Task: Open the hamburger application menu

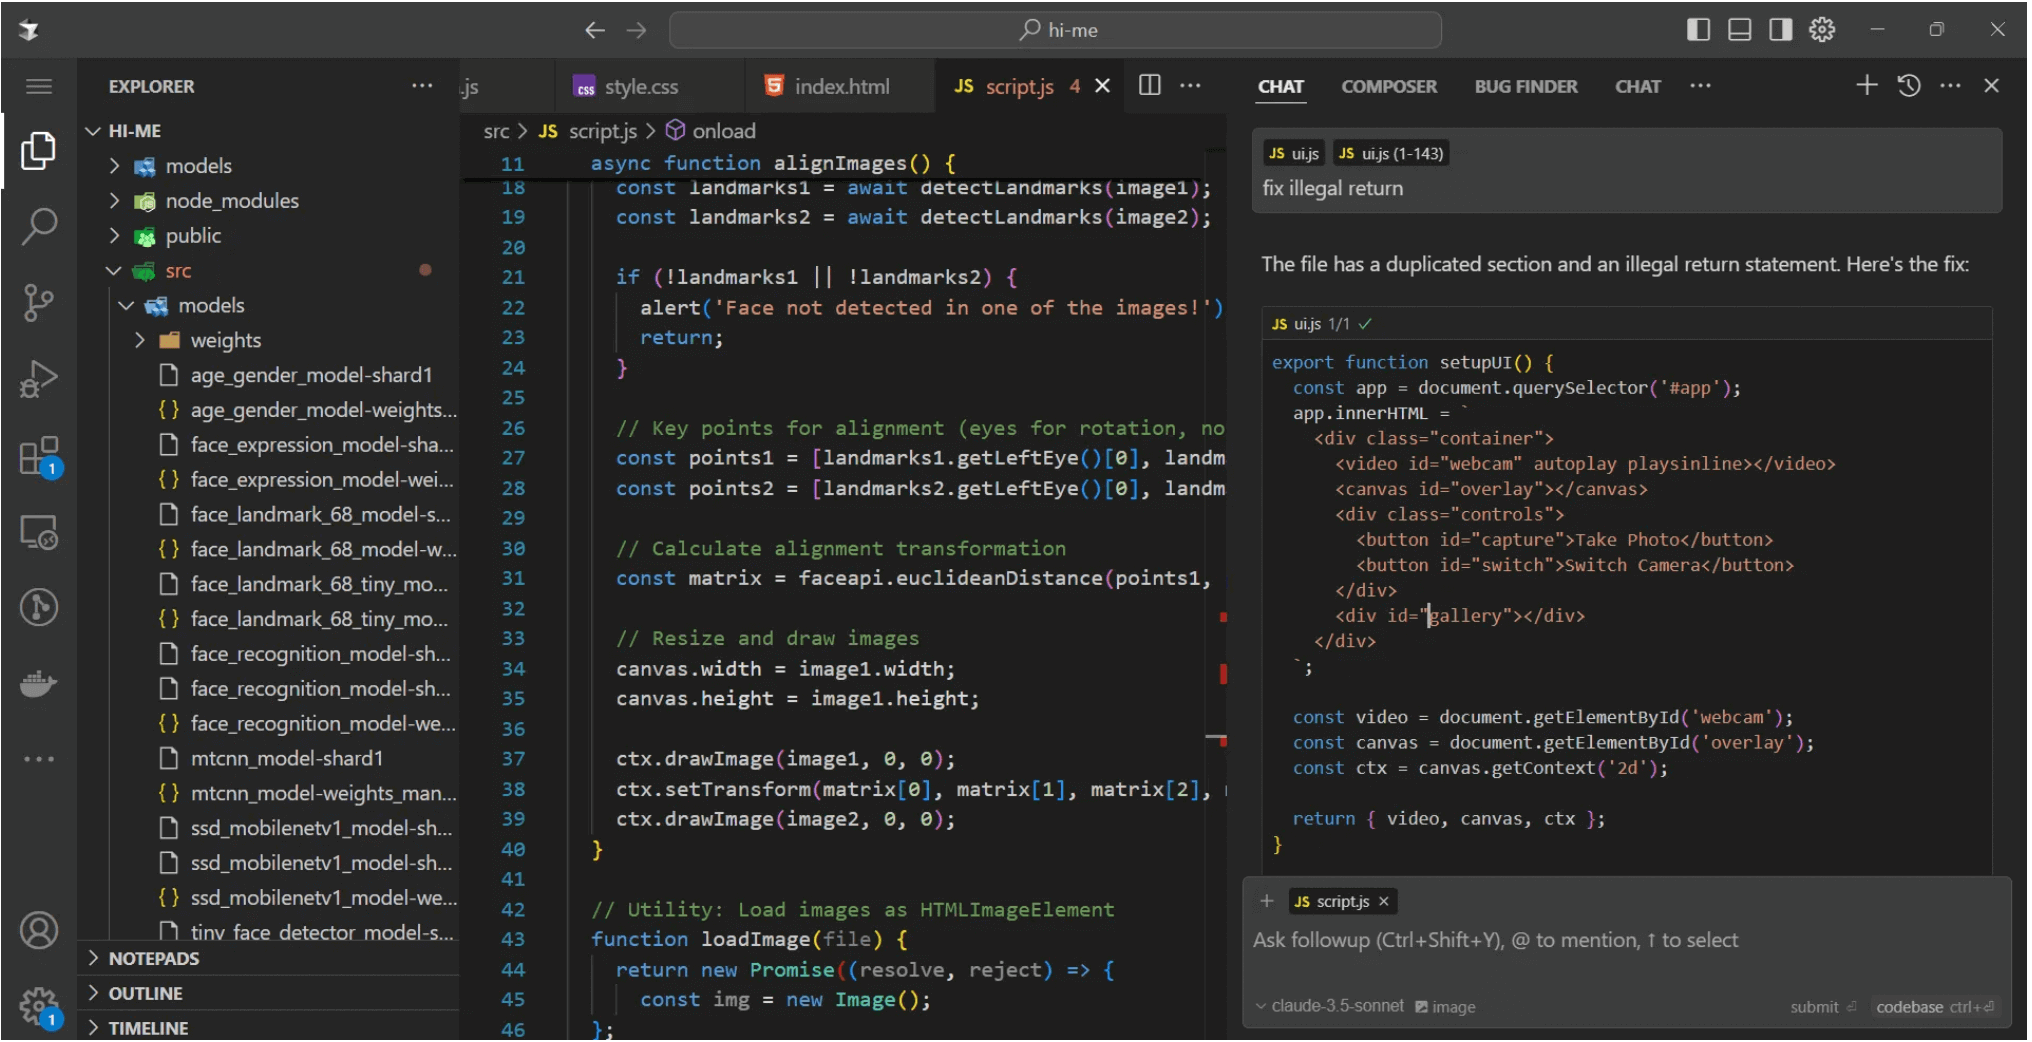Action: click(x=38, y=86)
